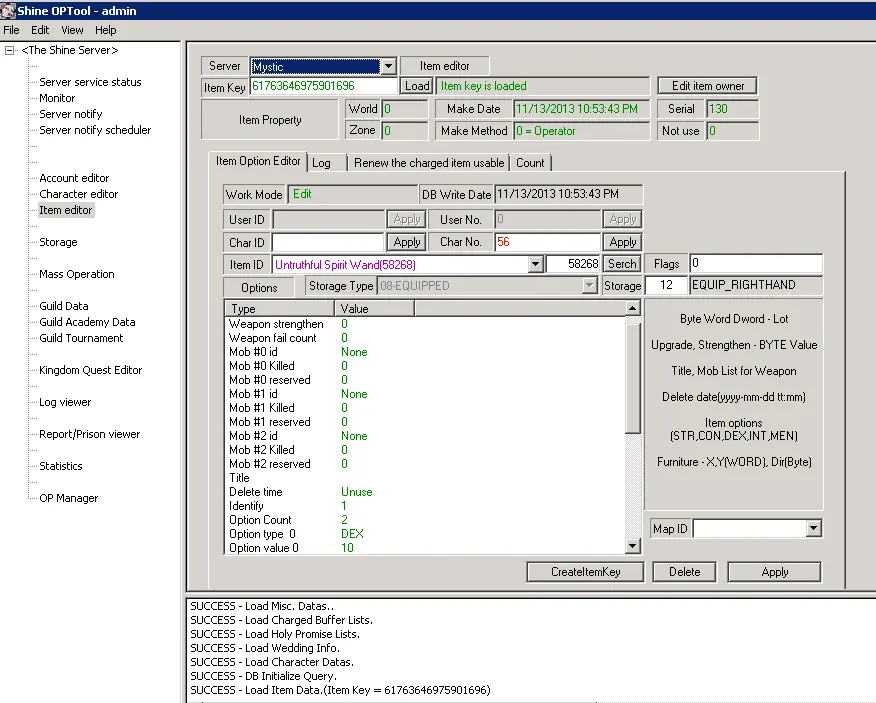This screenshot has height=703, width=876.
Task: Select Guild Data in the tree
Action: pyautogui.click(x=64, y=306)
